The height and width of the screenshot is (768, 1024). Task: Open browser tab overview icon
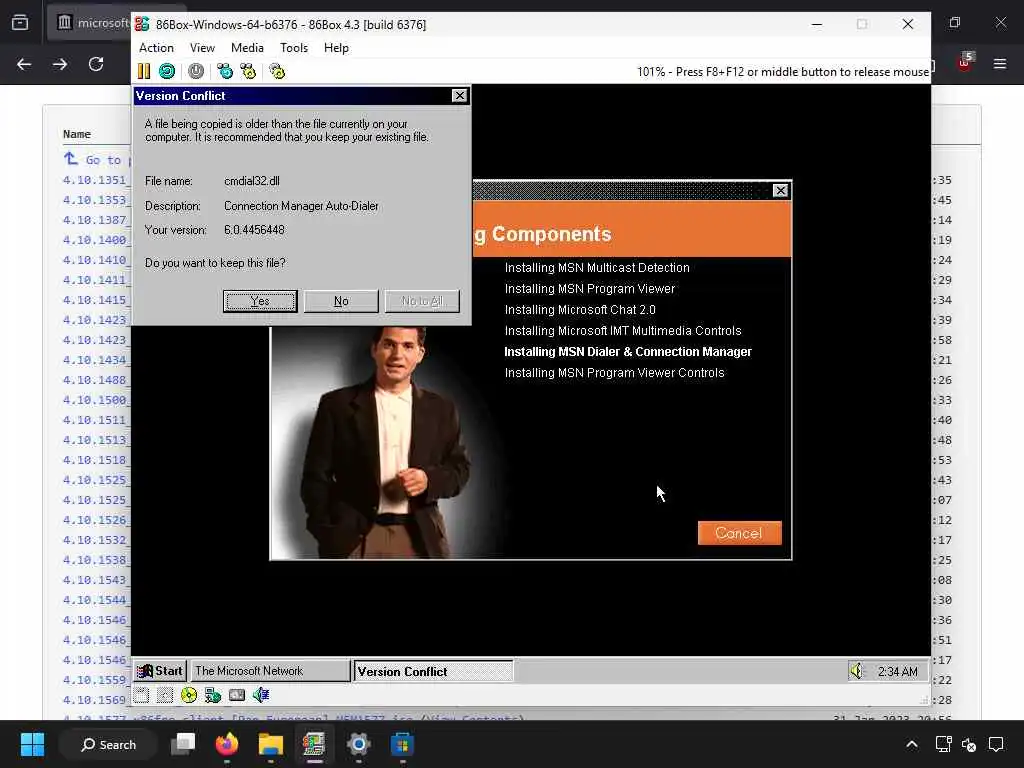coord(20,23)
